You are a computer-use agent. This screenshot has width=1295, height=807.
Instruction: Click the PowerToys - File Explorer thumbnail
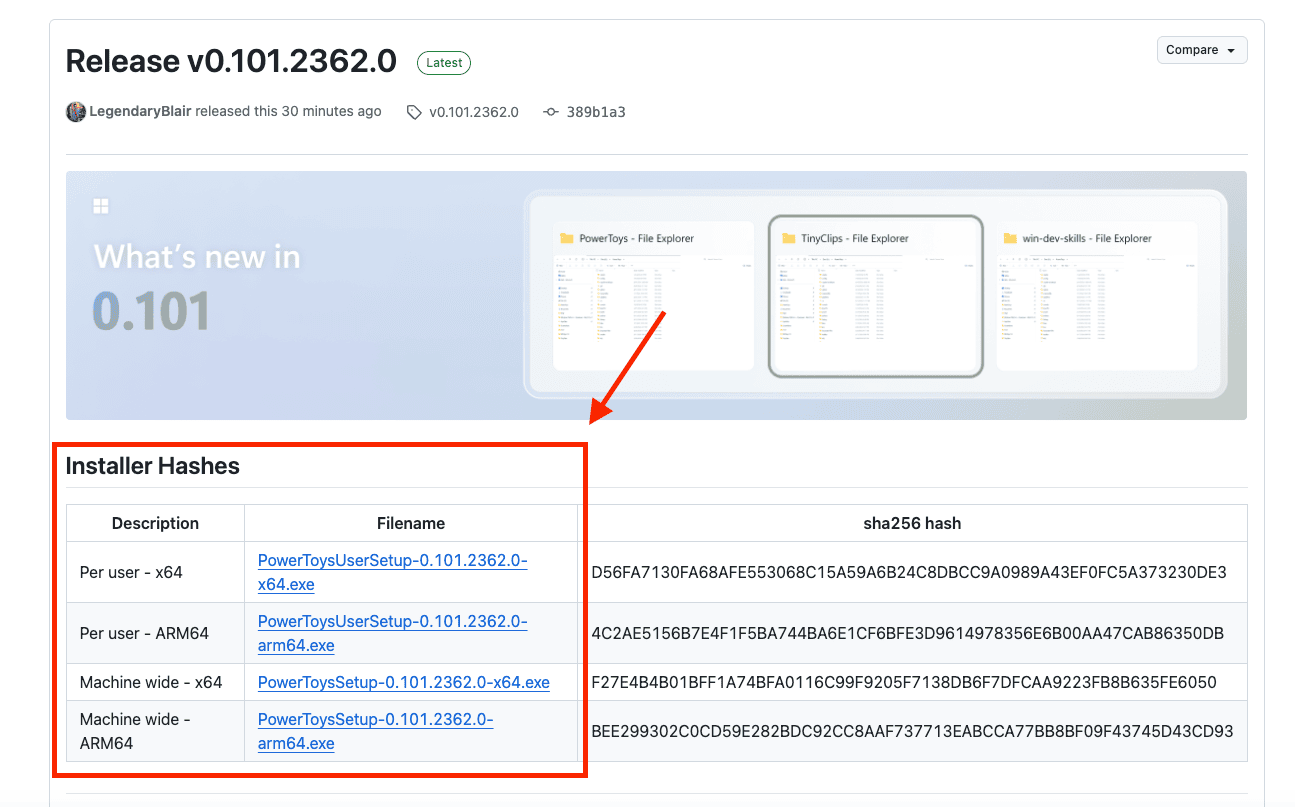click(654, 297)
